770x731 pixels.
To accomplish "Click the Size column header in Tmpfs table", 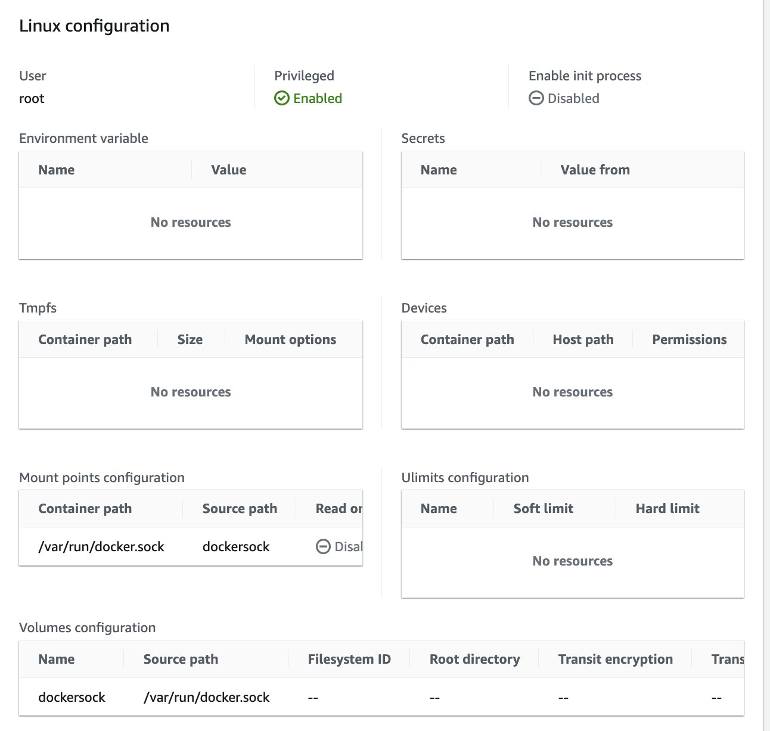I will click(190, 340).
